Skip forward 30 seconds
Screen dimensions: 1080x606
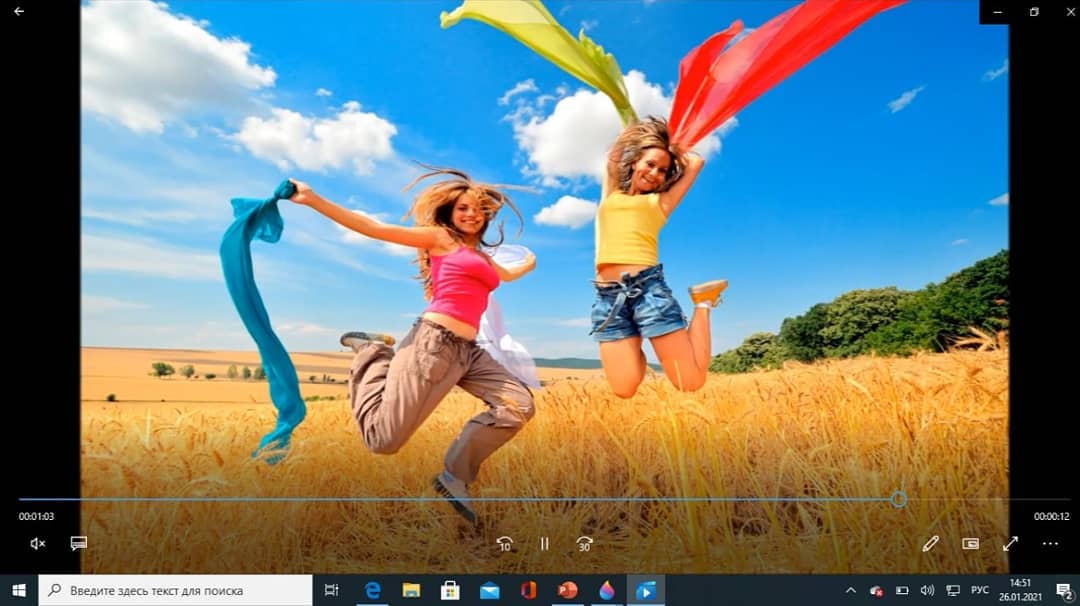tap(585, 544)
